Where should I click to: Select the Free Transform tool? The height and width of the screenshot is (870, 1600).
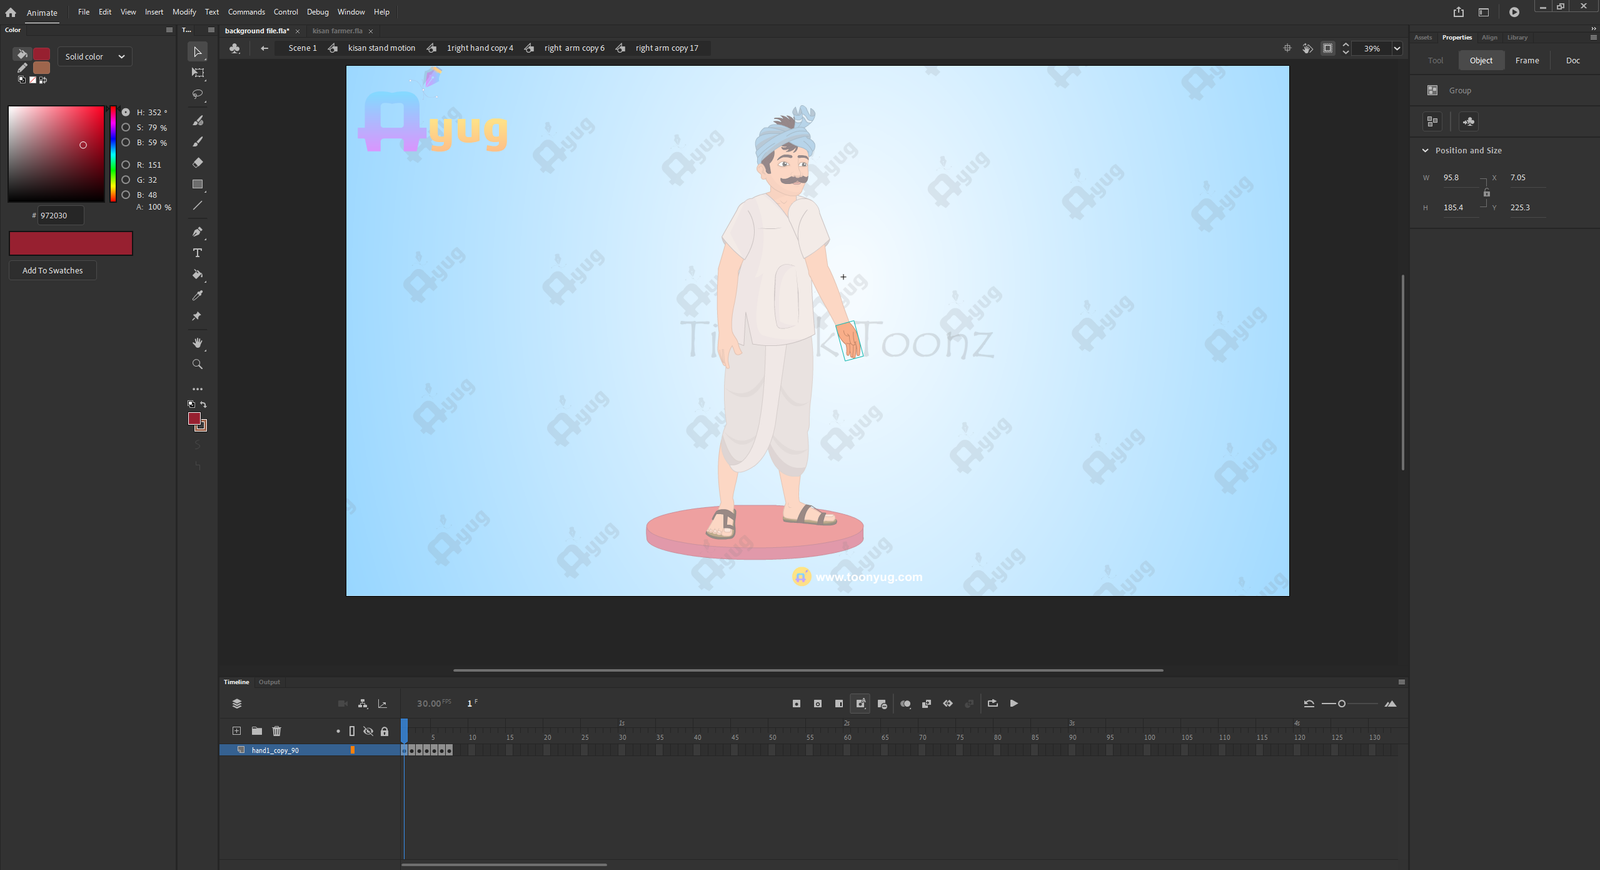click(x=197, y=73)
